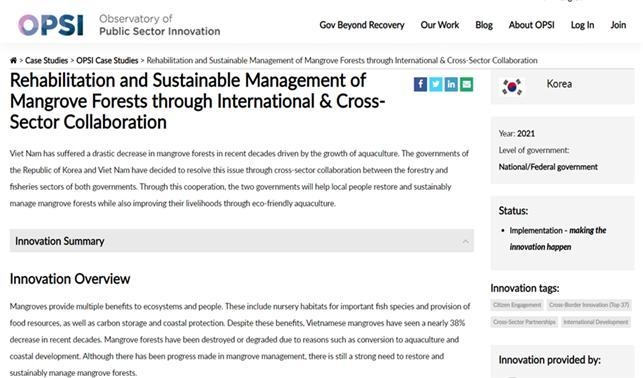Click the page title about Mangrove Forests

[x=197, y=101]
